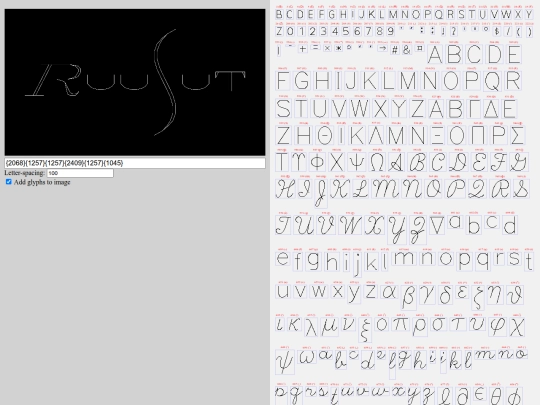Insert the dollar sign glyph

[496, 31]
